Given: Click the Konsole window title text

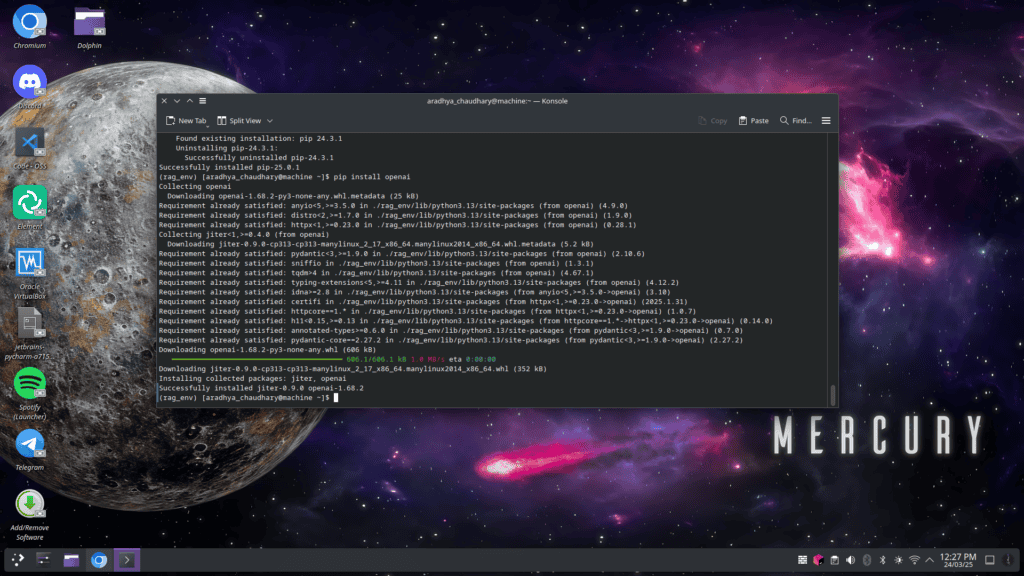Looking at the screenshot, I should point(497,101).
